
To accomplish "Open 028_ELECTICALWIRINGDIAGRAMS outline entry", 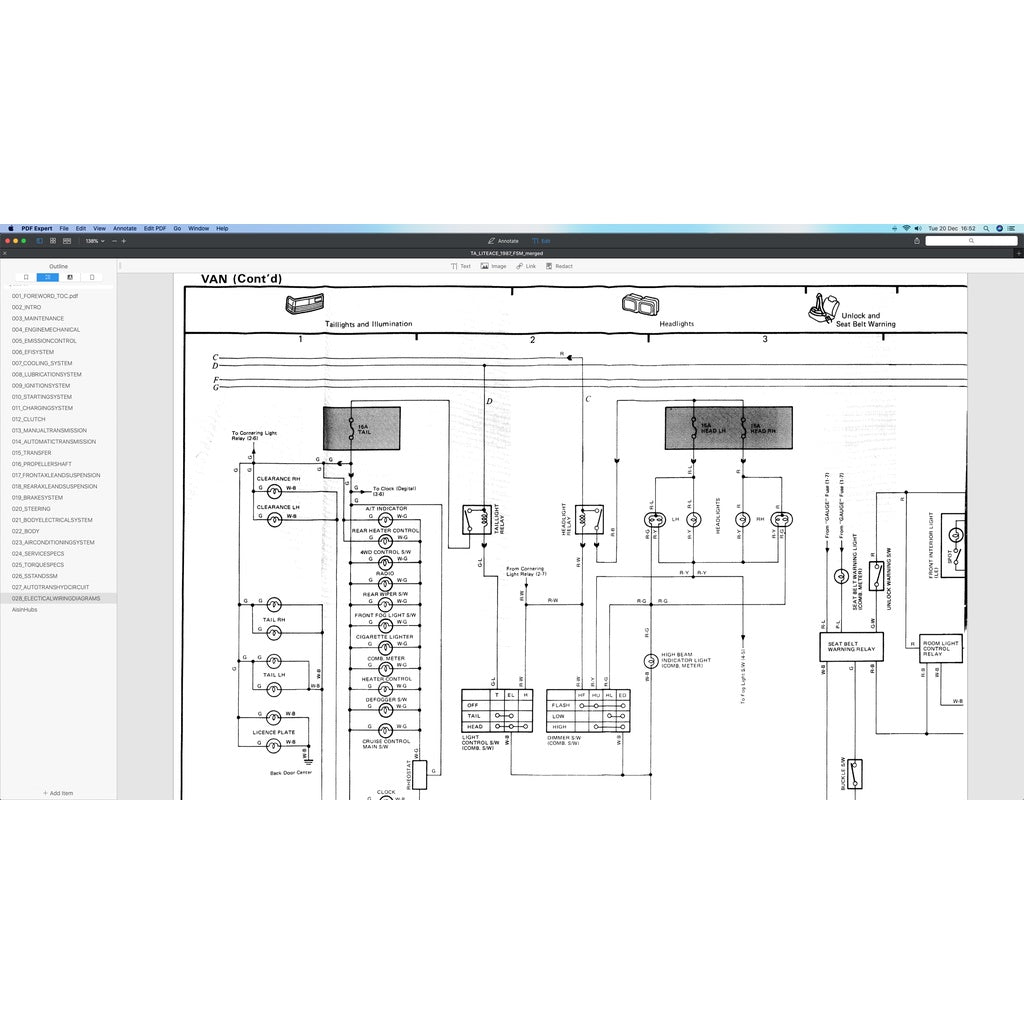I will 56,598.
